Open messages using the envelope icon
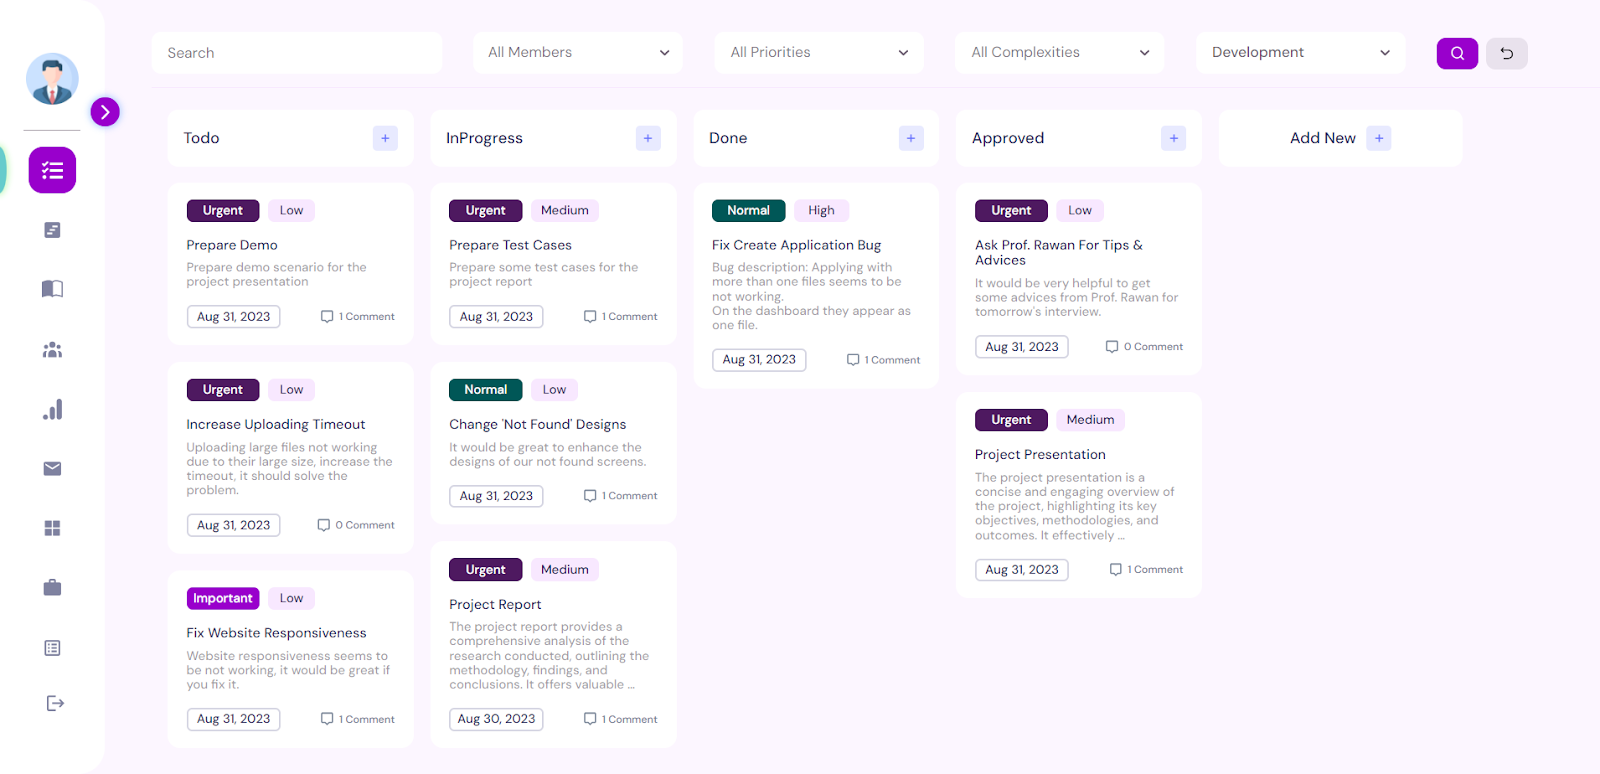The height and width of the screenshot is (774, 1600). tap(51, 468)
